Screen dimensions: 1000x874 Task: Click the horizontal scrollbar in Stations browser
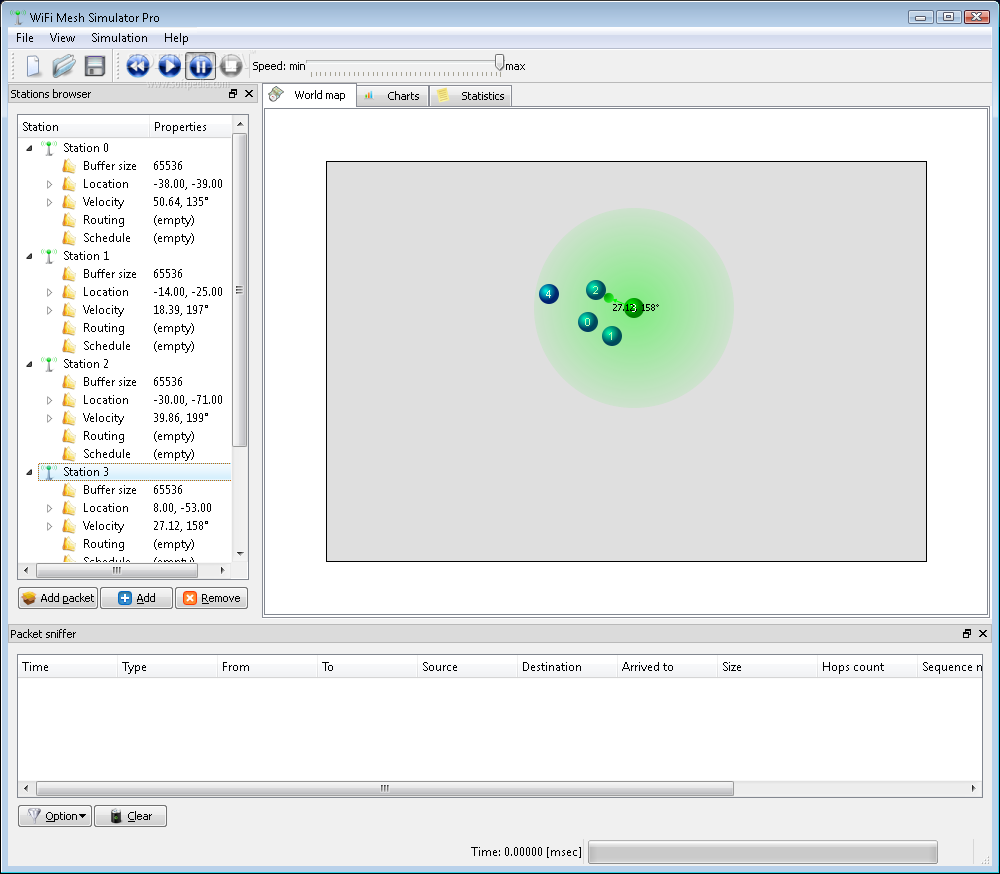(x=117, y=570)
